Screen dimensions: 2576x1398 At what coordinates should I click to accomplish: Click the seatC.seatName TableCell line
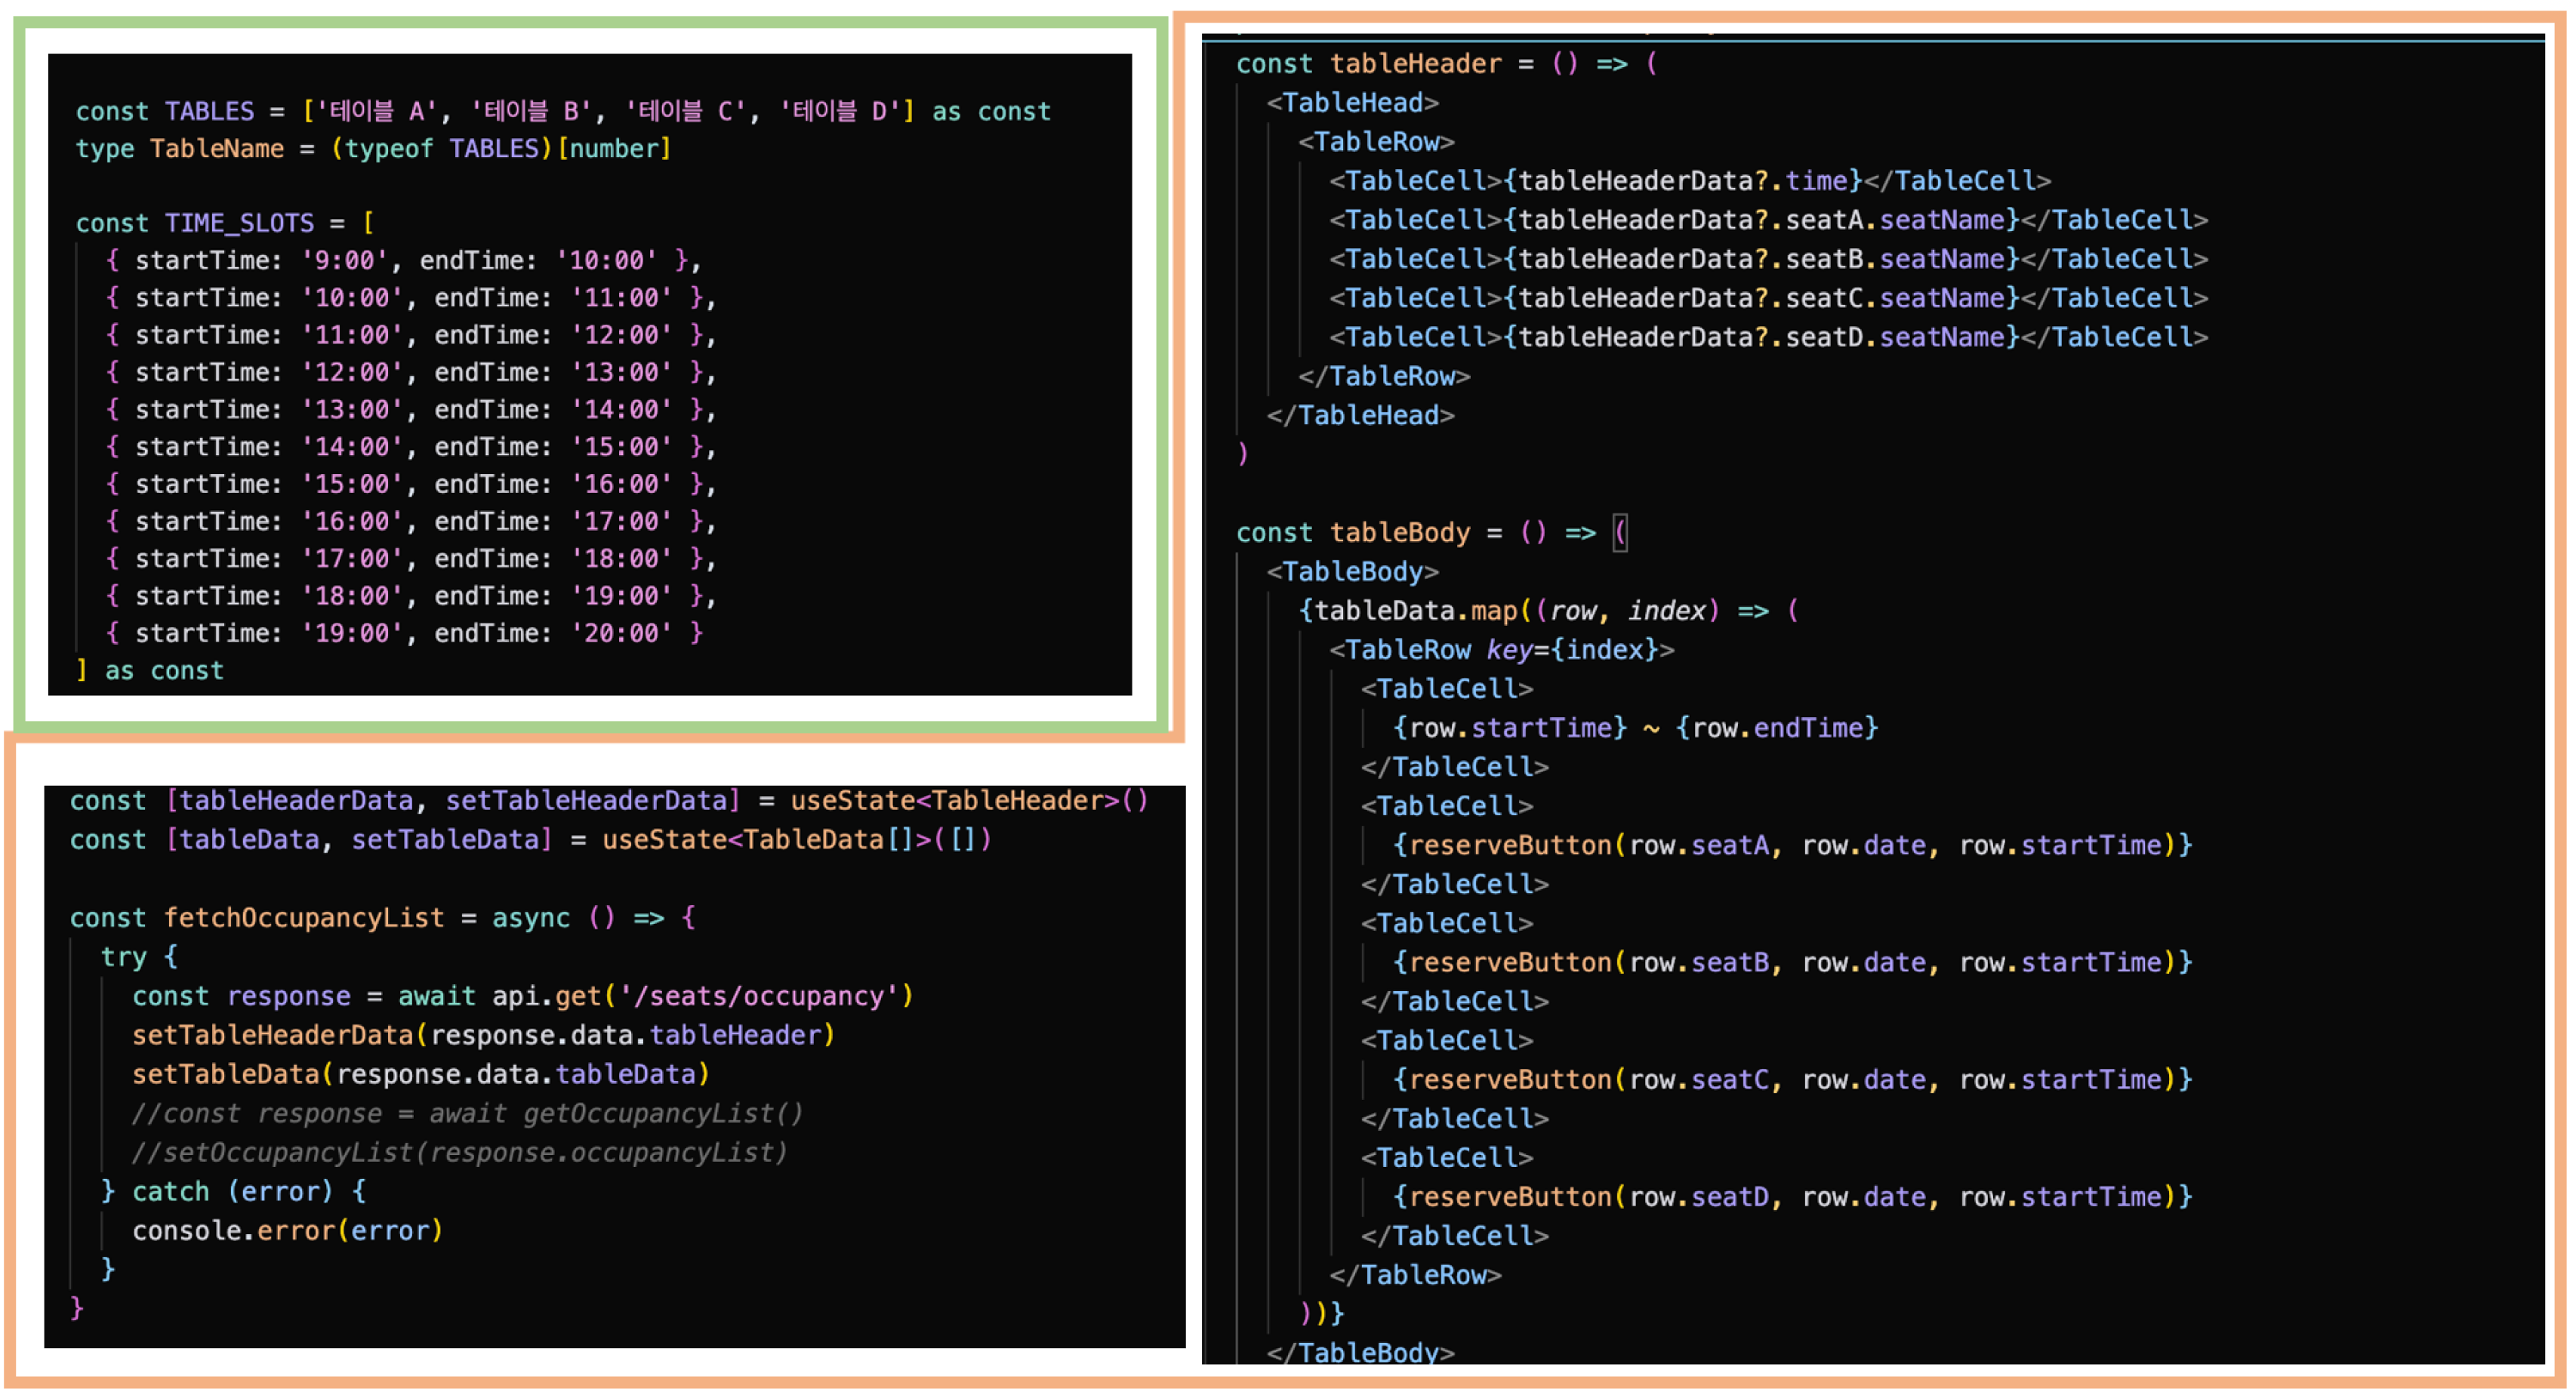[x=1768, y=297]
